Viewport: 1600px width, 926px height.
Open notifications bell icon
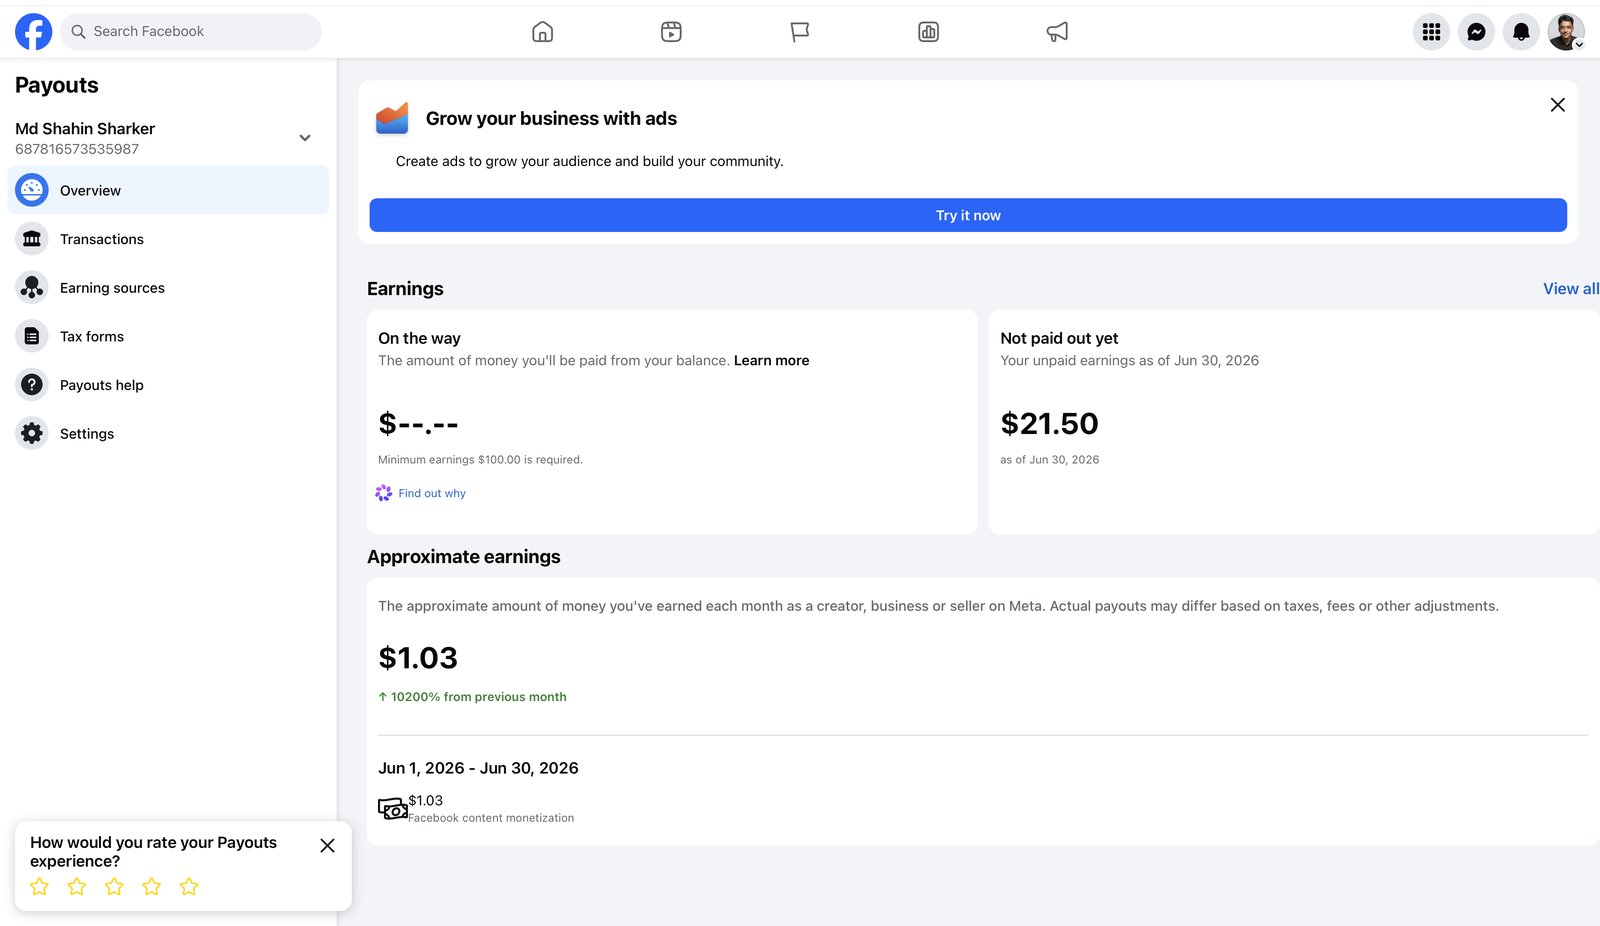(x=1521, y=32)
